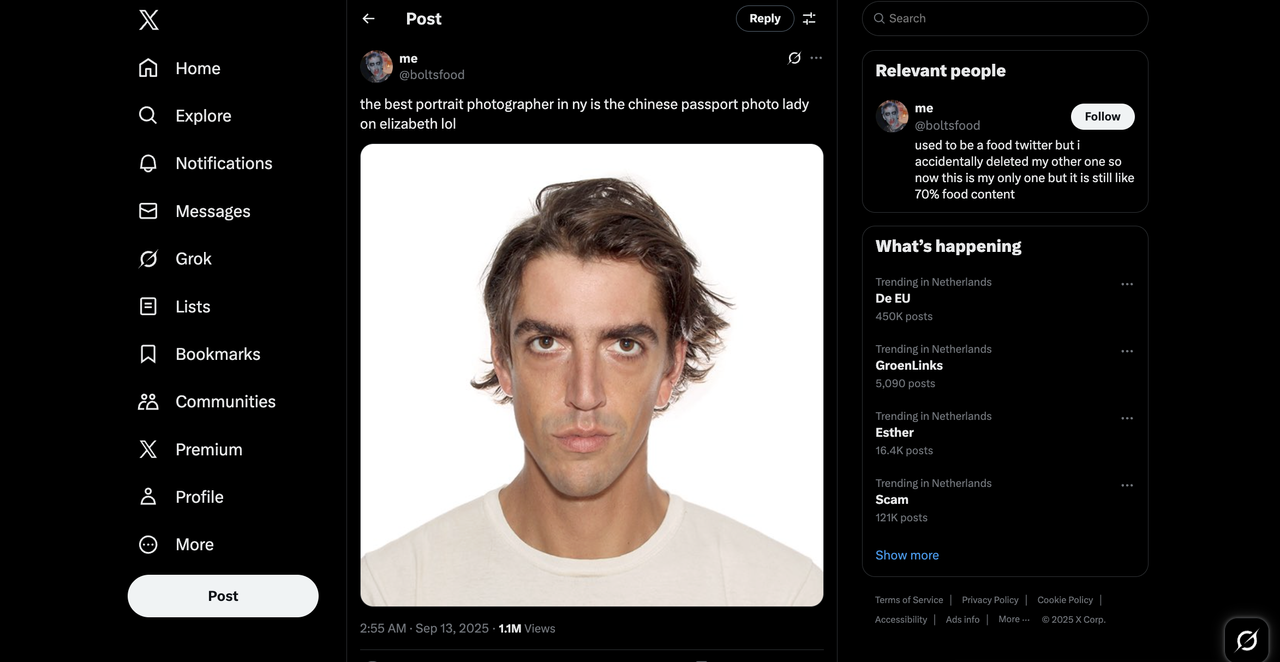1280x662 pixels.
Task: Click the Reply button in the header
Action: click(x=765, y=19)
